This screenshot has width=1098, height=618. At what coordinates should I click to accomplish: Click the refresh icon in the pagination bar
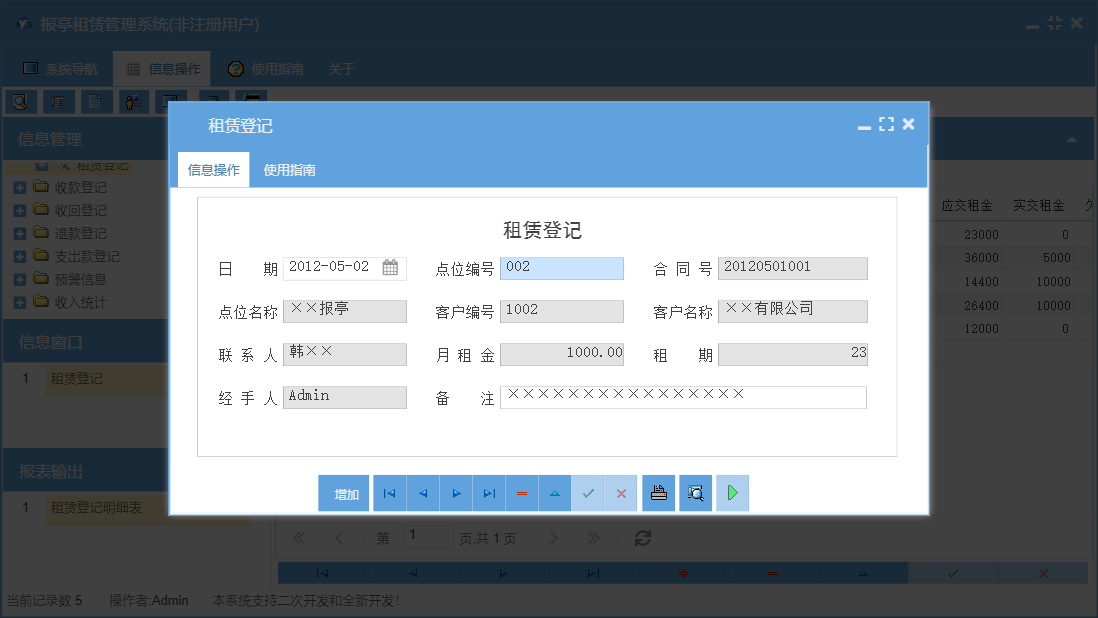point(643,537)
